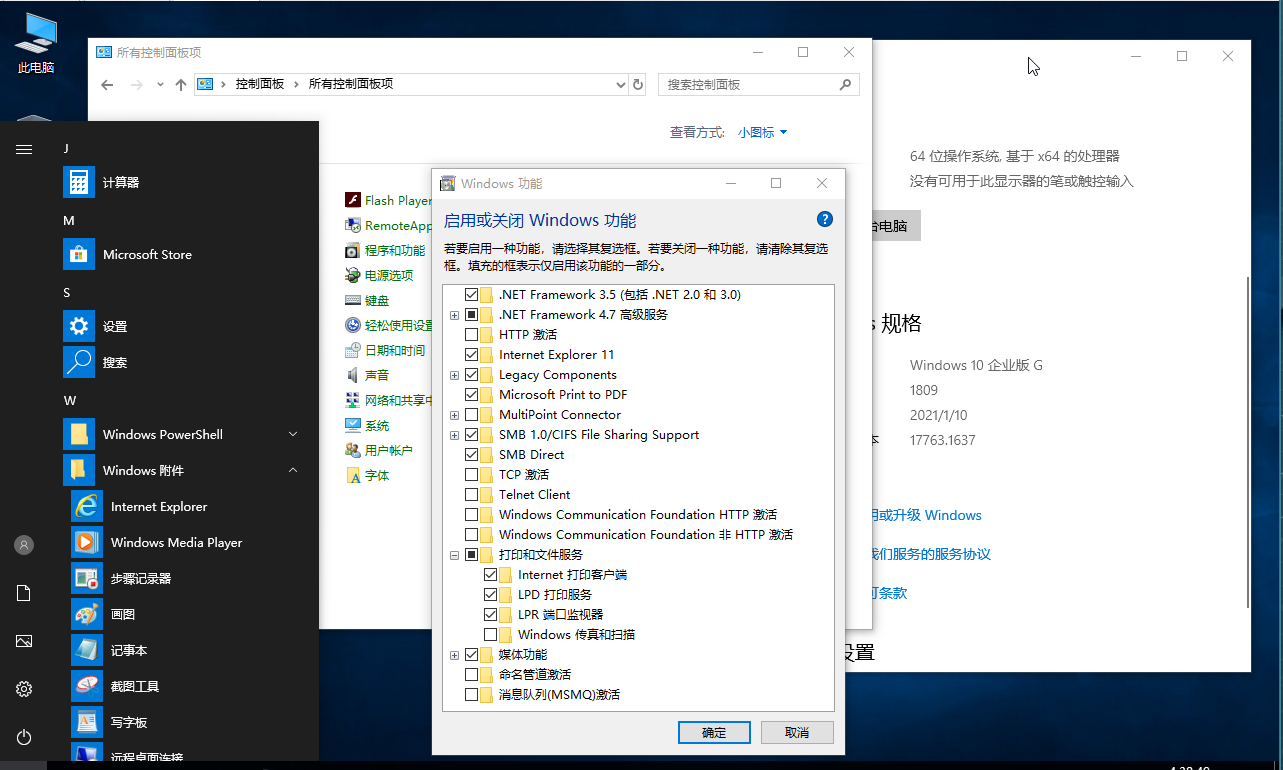Open Power Options (电源选项) control panel item
Viewport: 1283px width, 770px height.
379,275
